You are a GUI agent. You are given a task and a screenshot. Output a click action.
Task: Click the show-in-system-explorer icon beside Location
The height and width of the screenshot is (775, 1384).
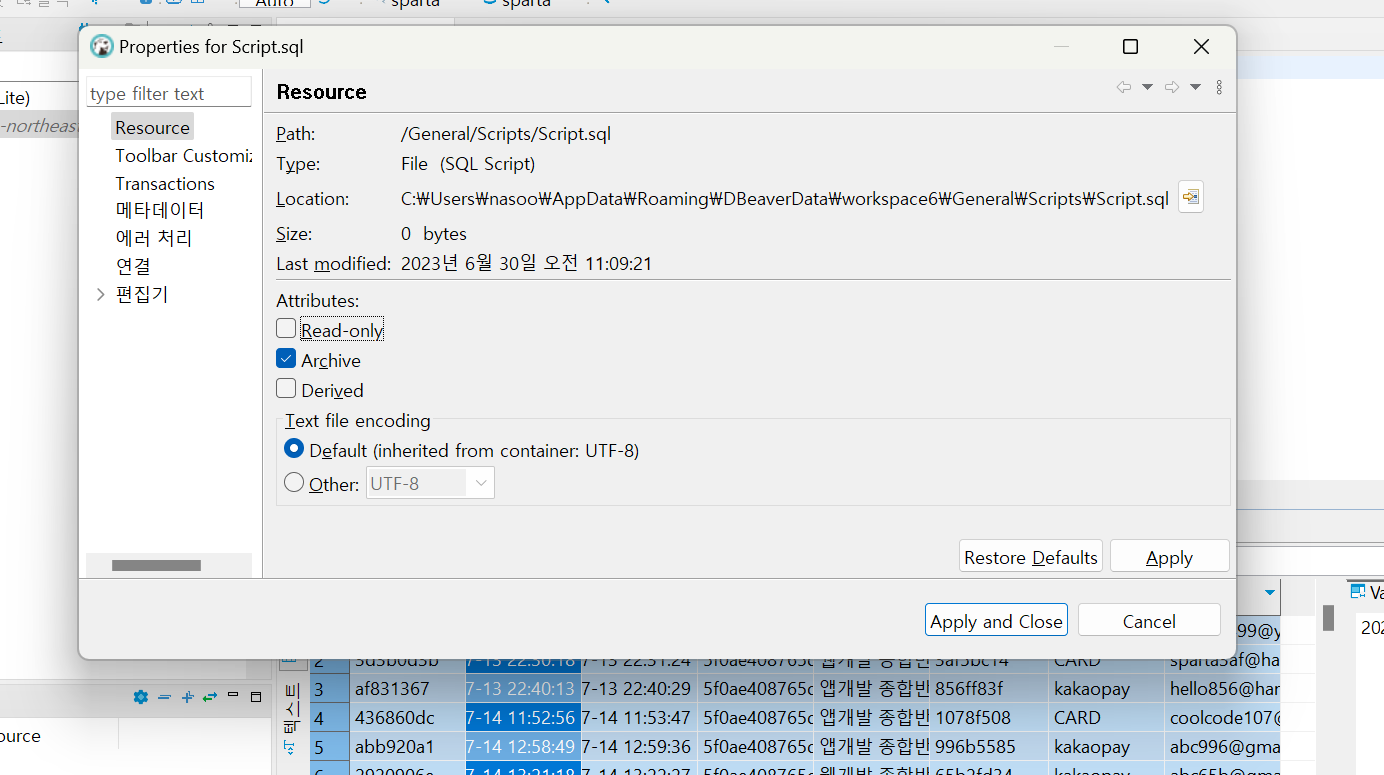(x=1190, y=197)
